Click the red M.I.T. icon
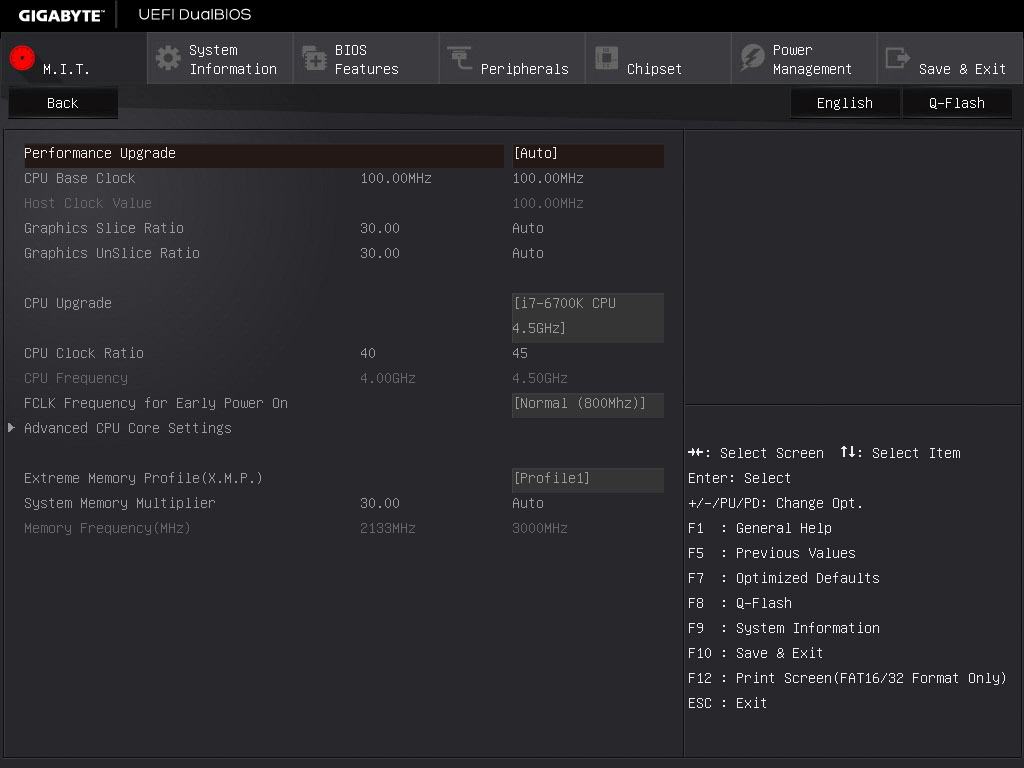1024x768 pixels. click(22, 58)
